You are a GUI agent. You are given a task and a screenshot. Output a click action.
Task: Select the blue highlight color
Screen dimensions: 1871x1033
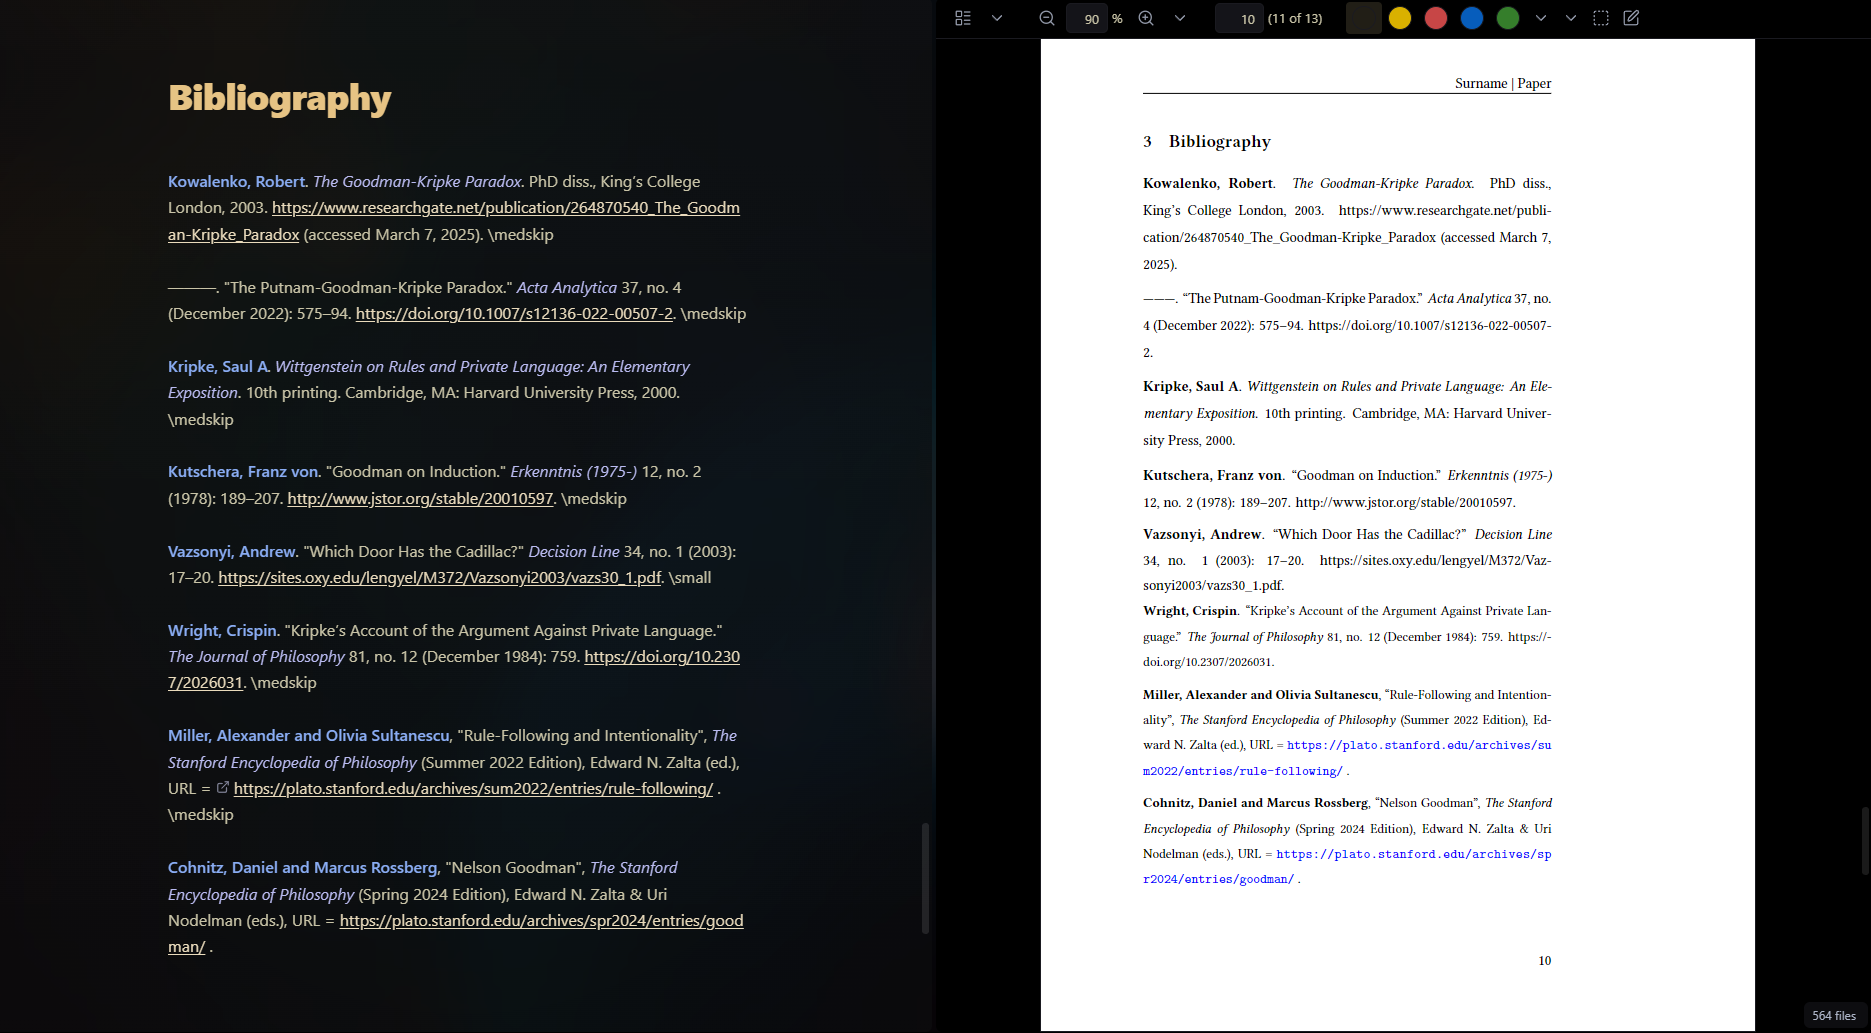(1472, 18)
